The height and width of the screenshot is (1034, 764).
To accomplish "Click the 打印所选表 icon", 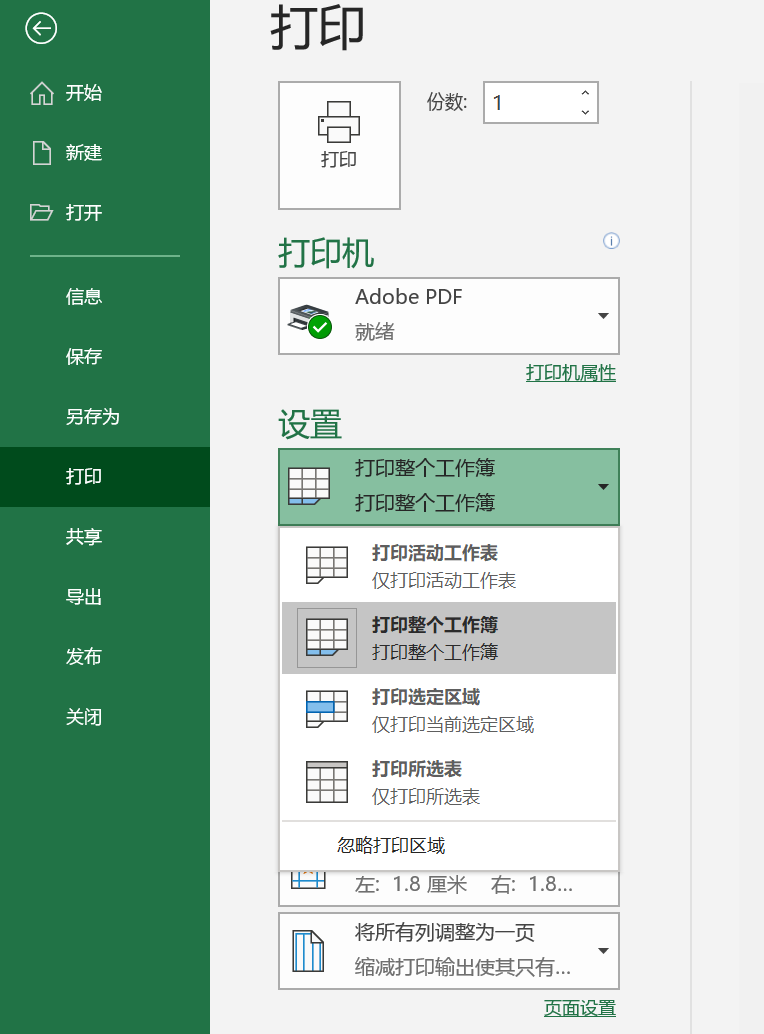I will click(x=327, y=781).
